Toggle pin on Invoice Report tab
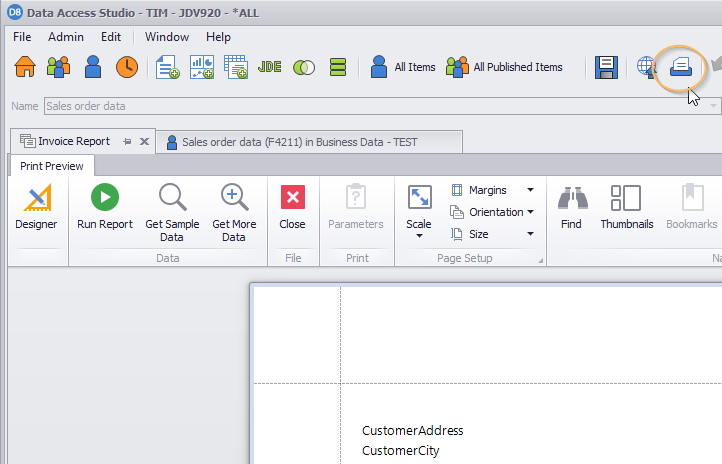This screenshot has height=464, width=722. click(x=127, y=142)
